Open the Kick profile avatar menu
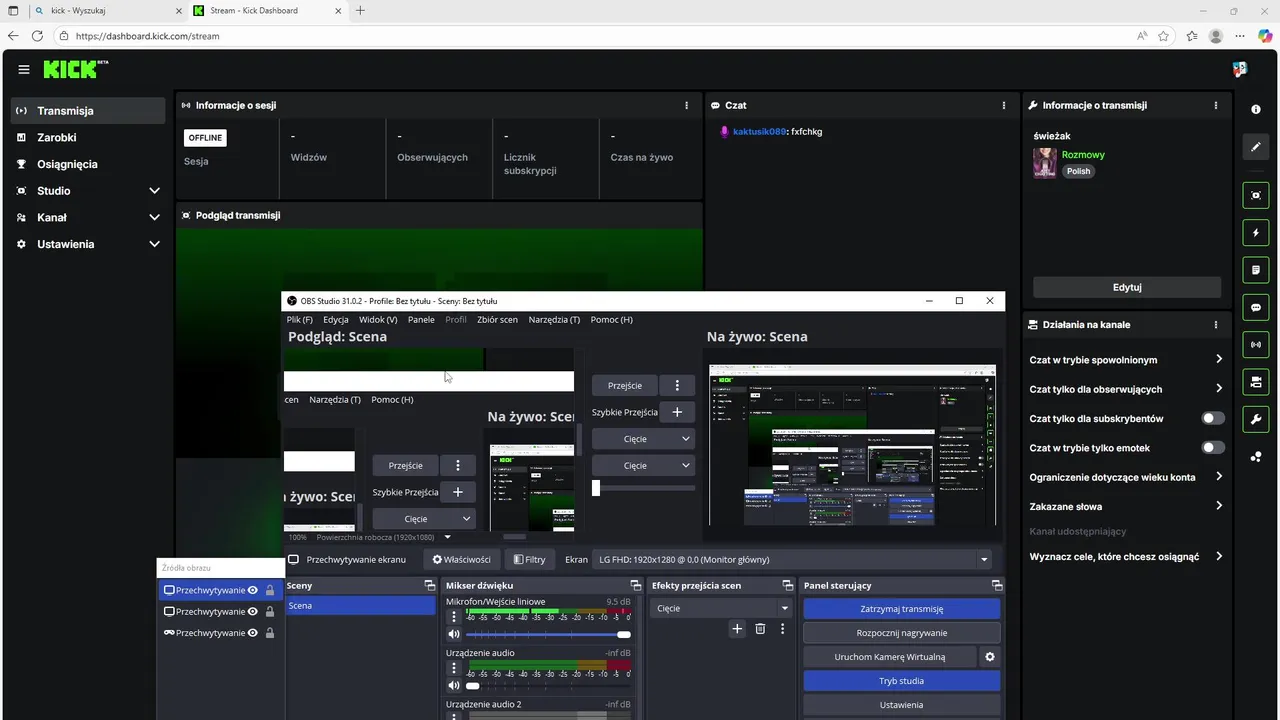Screen dimensions: 1280x720 coord(1240,70)
